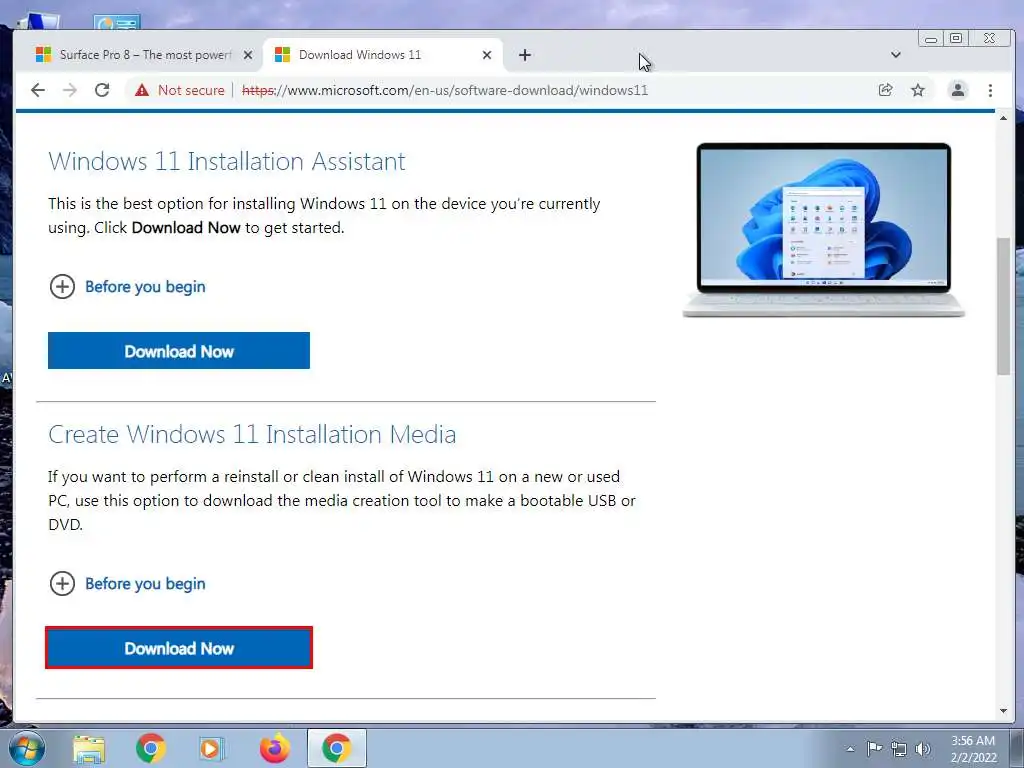Viewport: 1024px width, 768px height.
Task: Open the Chrome profile avatar
Action: click(957, 90)
